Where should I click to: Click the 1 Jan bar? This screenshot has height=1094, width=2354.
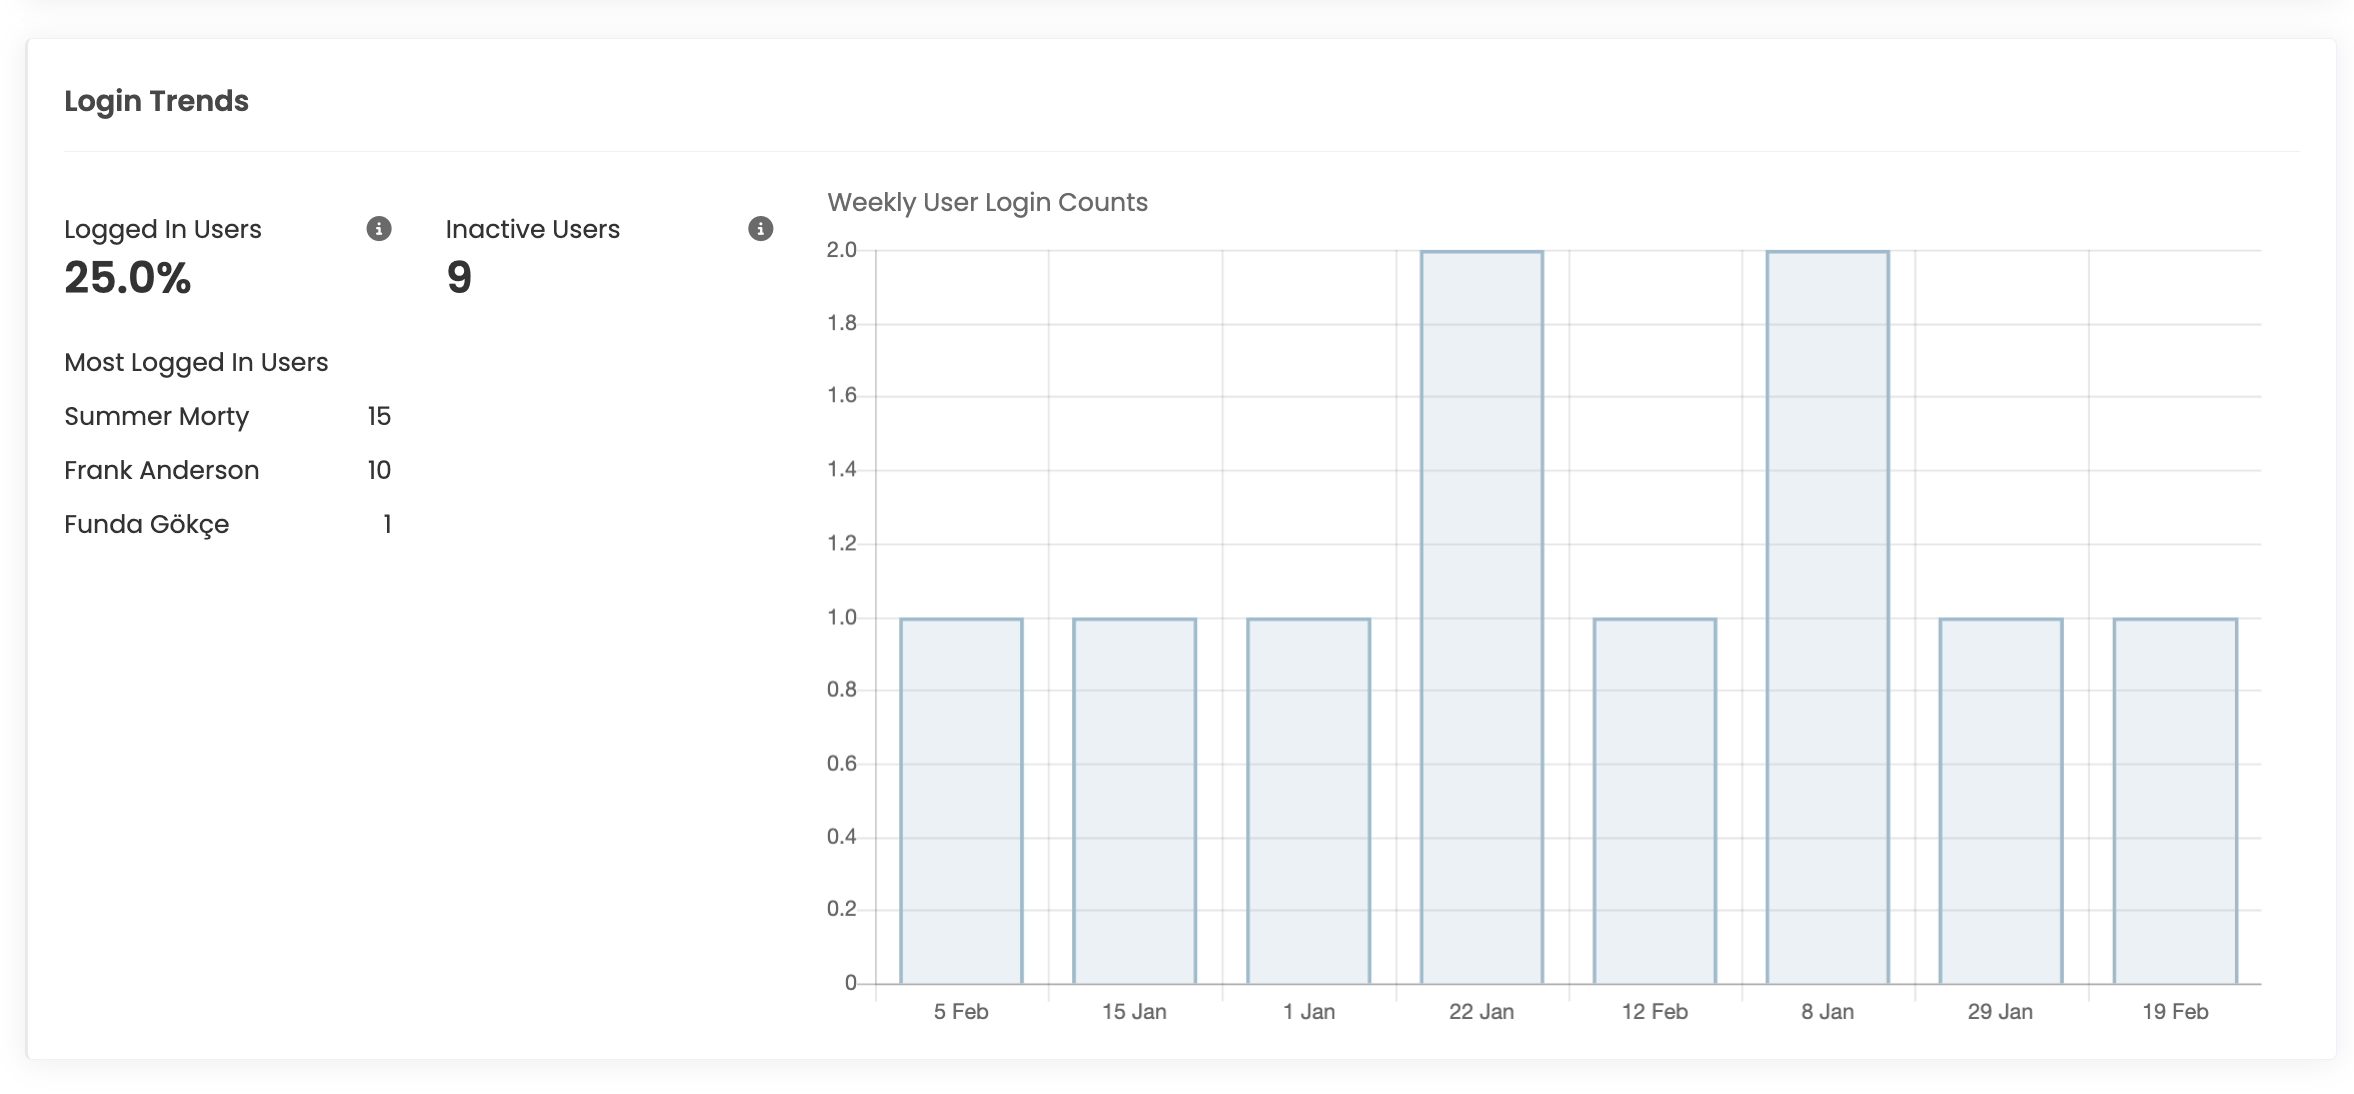(1308, 800)
